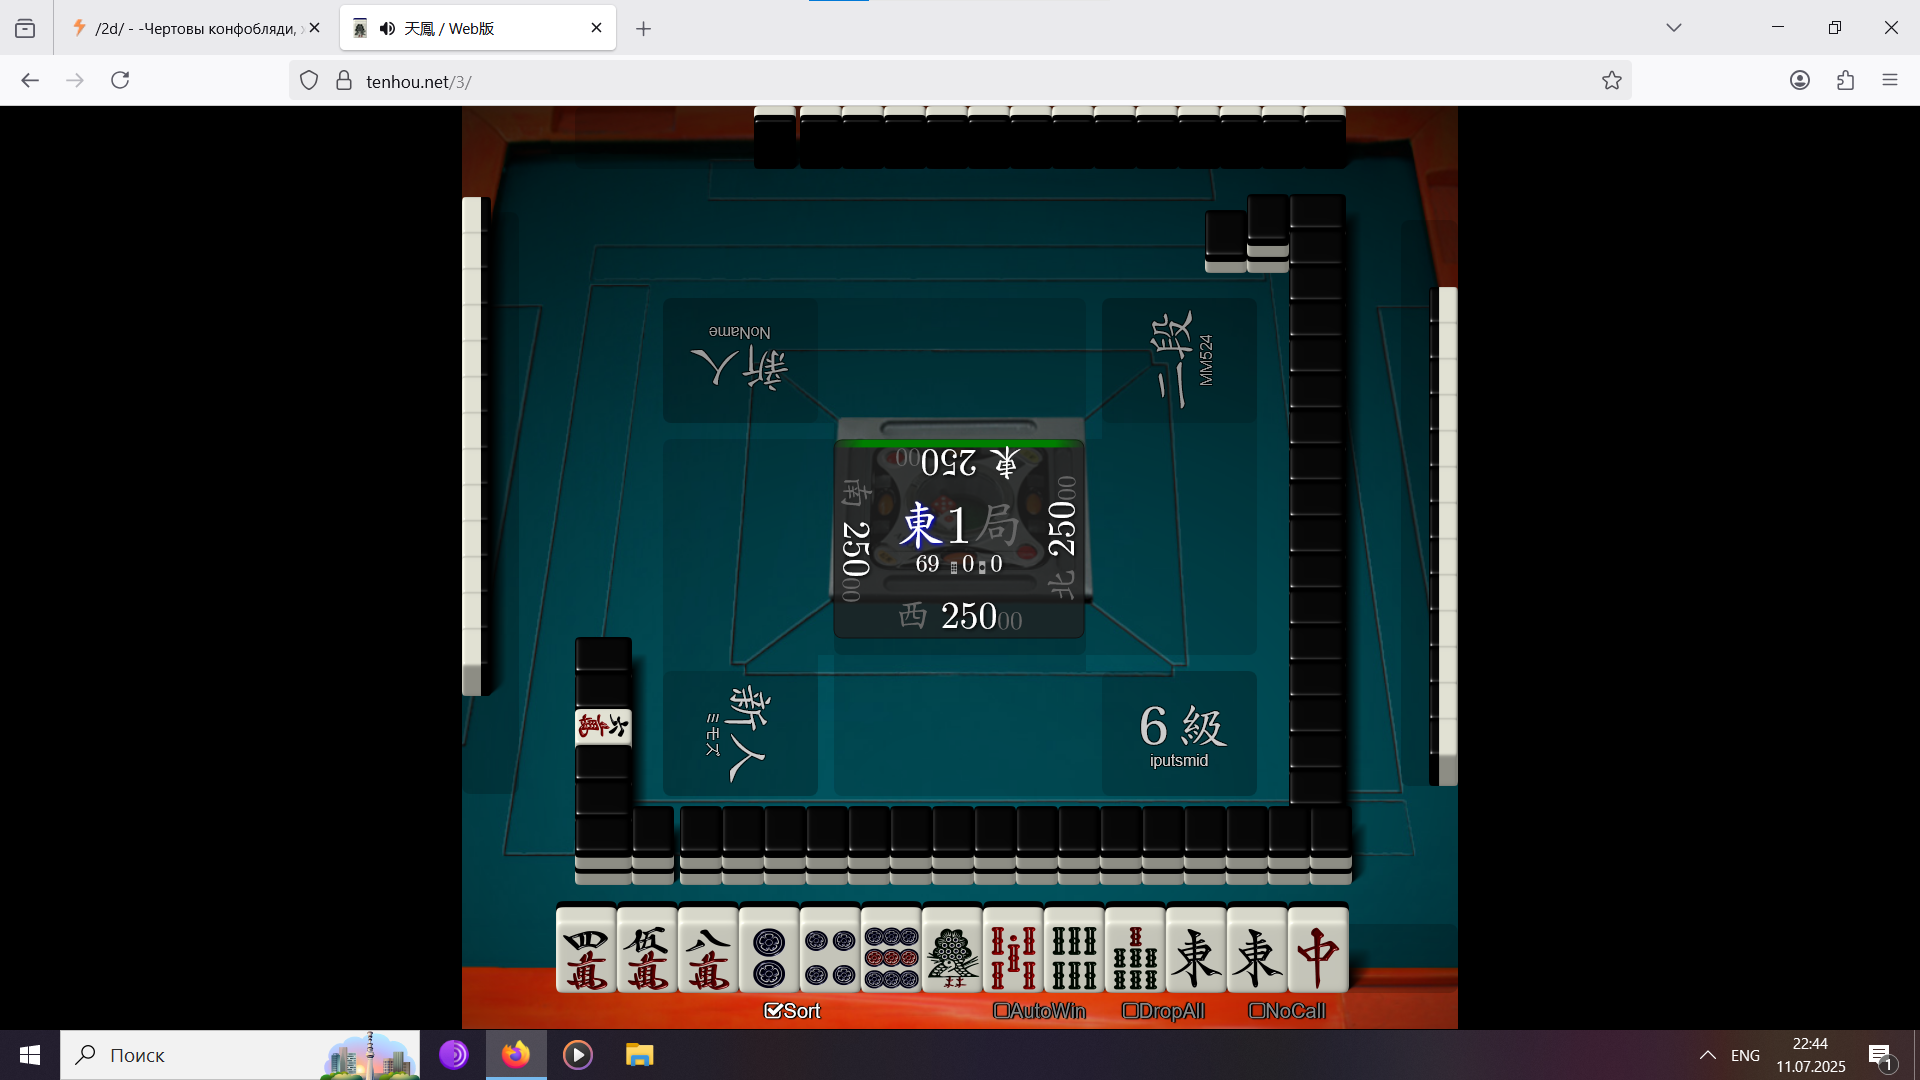Image resolution: width=1920 pixels, height=1080 pixels.
Task: Select the nine of circles tile
Action: coord(891,950)
